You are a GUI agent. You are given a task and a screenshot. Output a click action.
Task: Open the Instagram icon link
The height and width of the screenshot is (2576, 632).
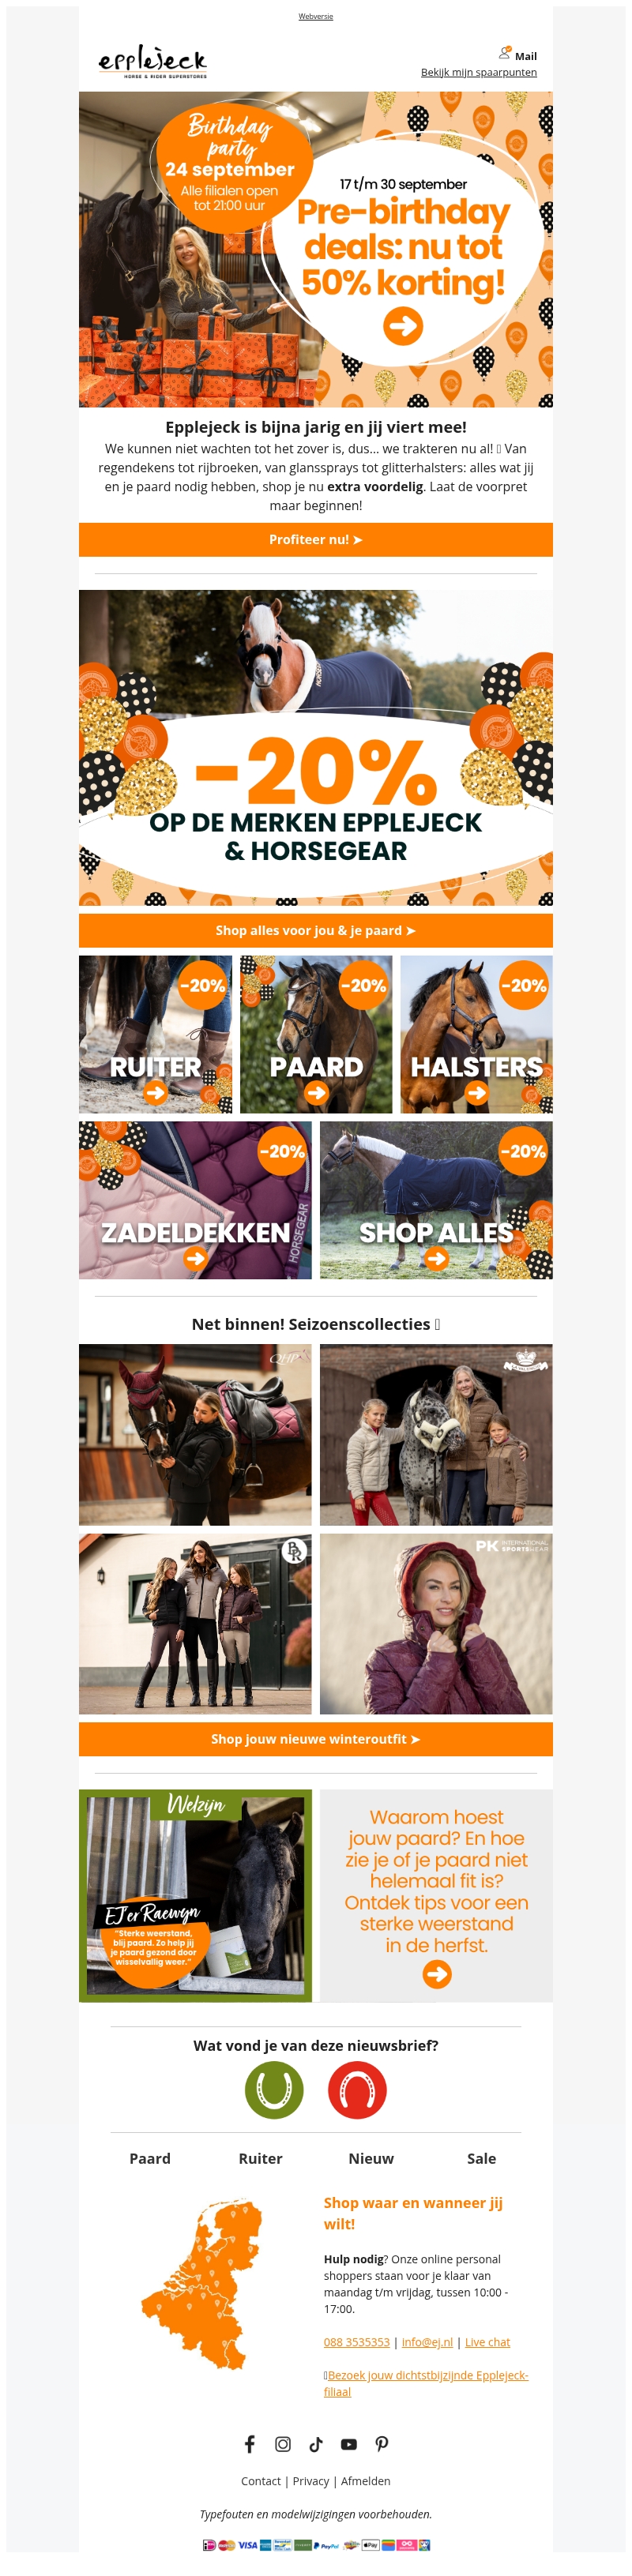click(283, 2444)
